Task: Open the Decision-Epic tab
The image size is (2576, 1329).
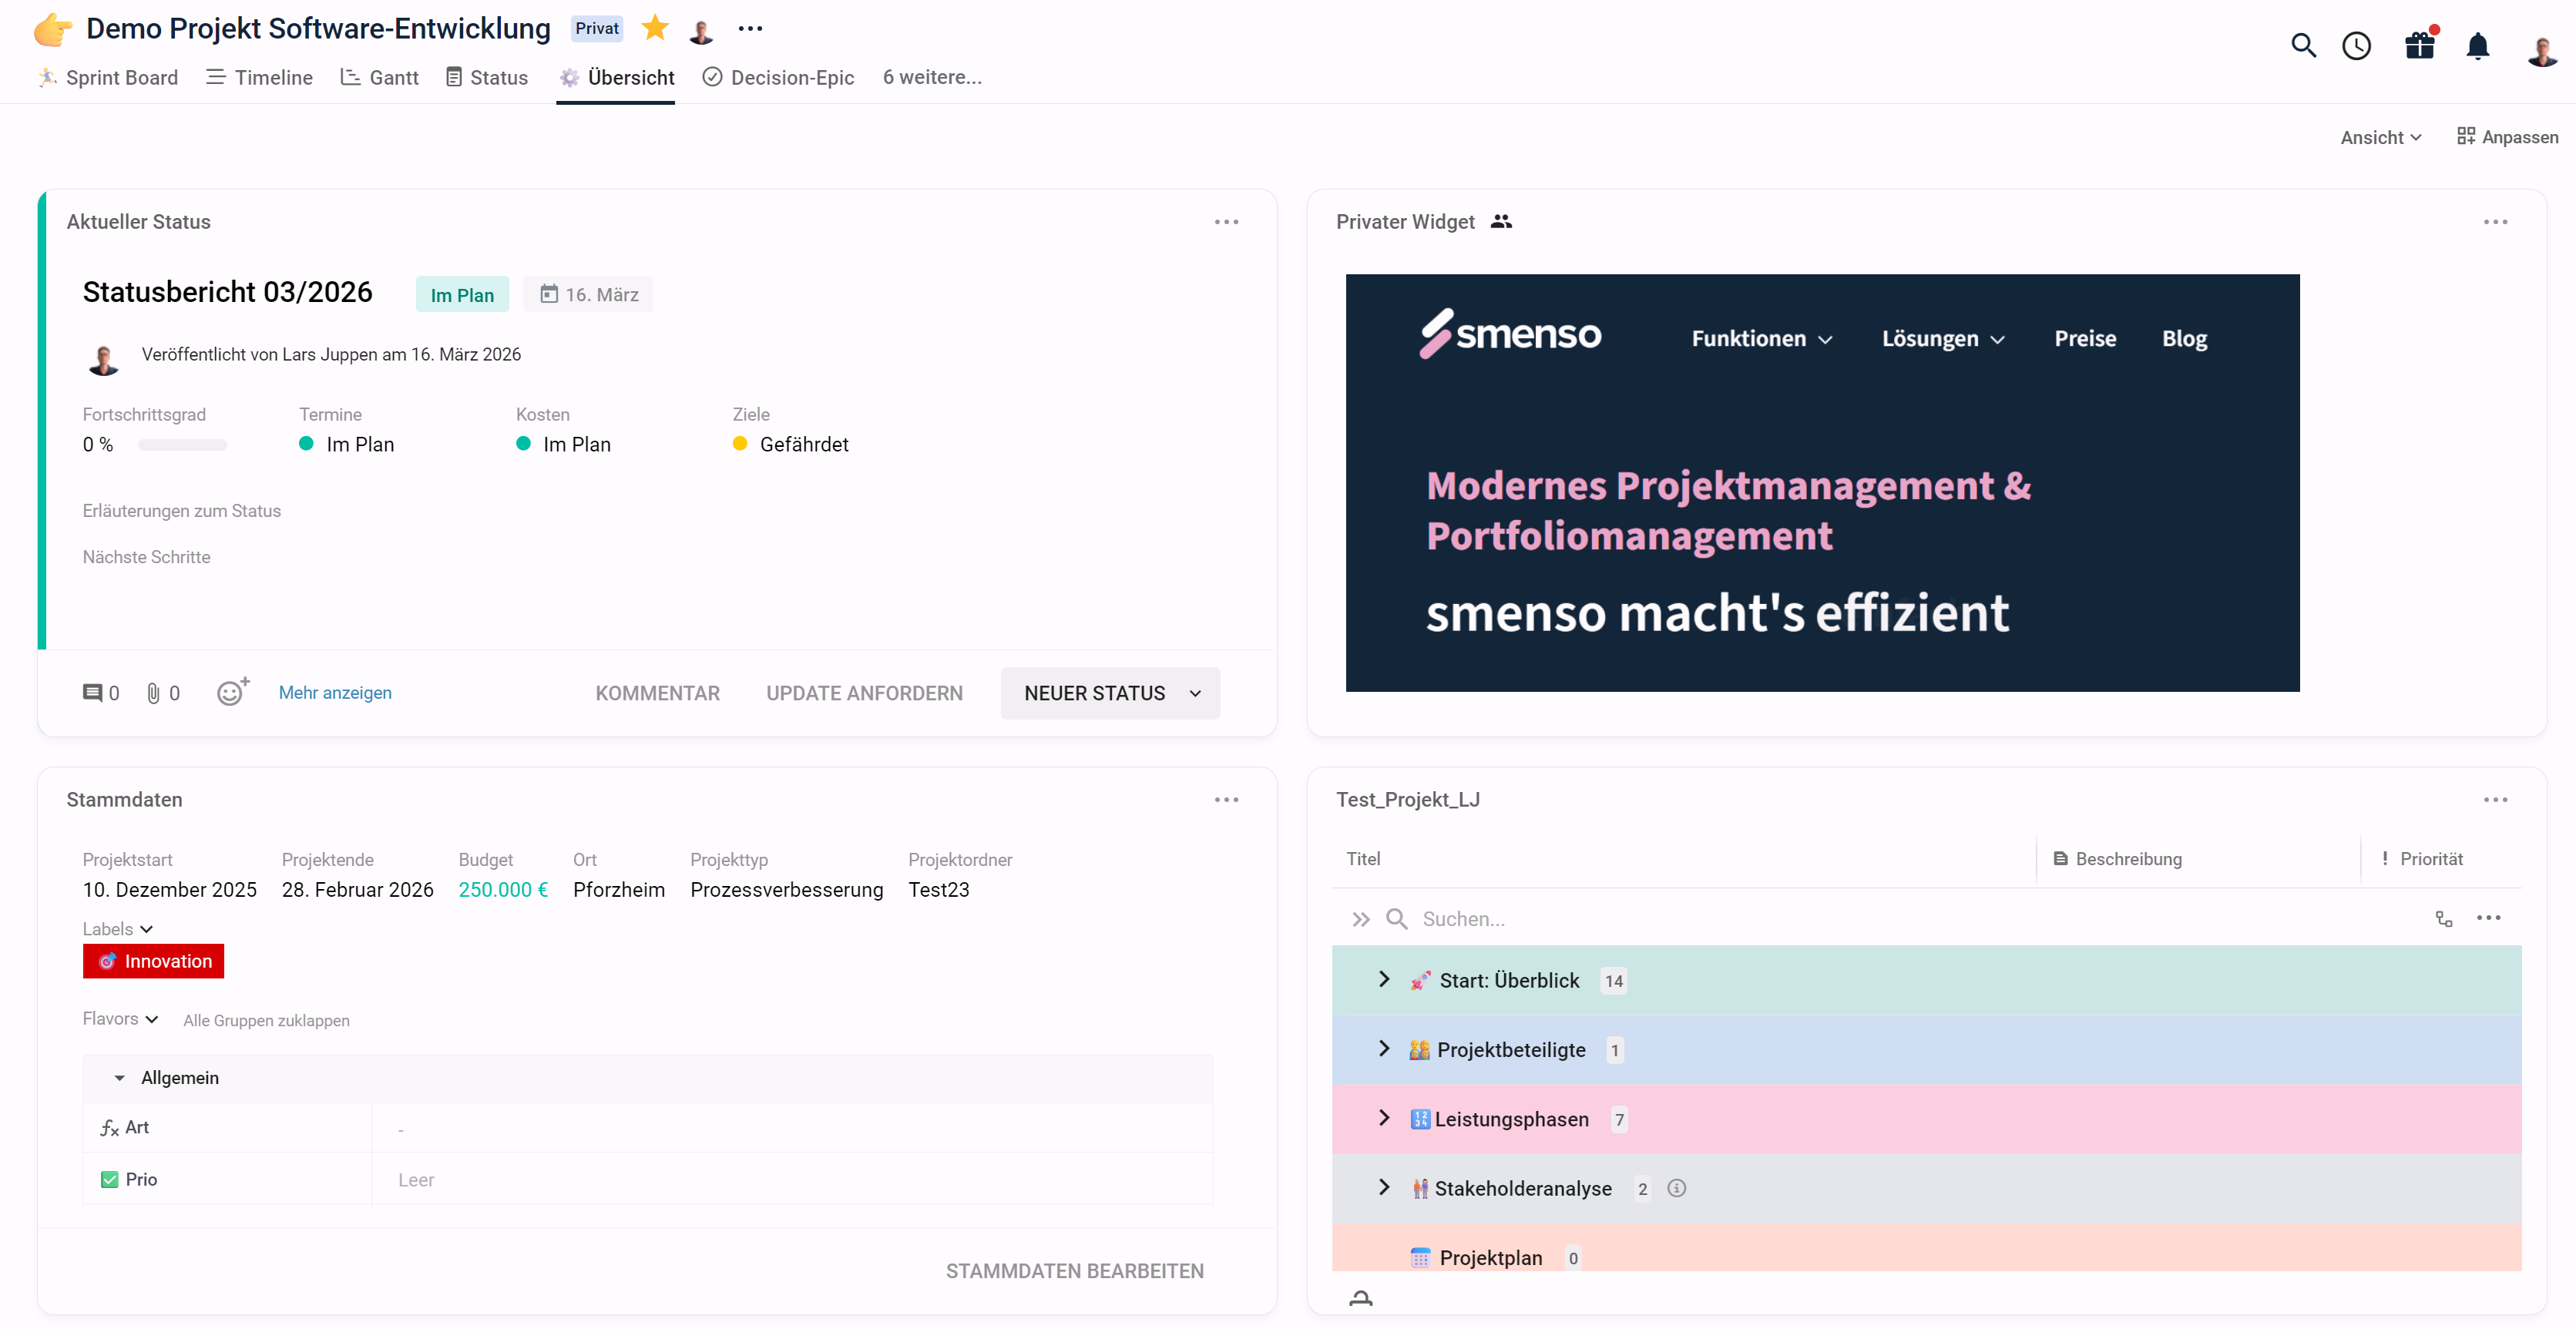Action: pos(778,78)
